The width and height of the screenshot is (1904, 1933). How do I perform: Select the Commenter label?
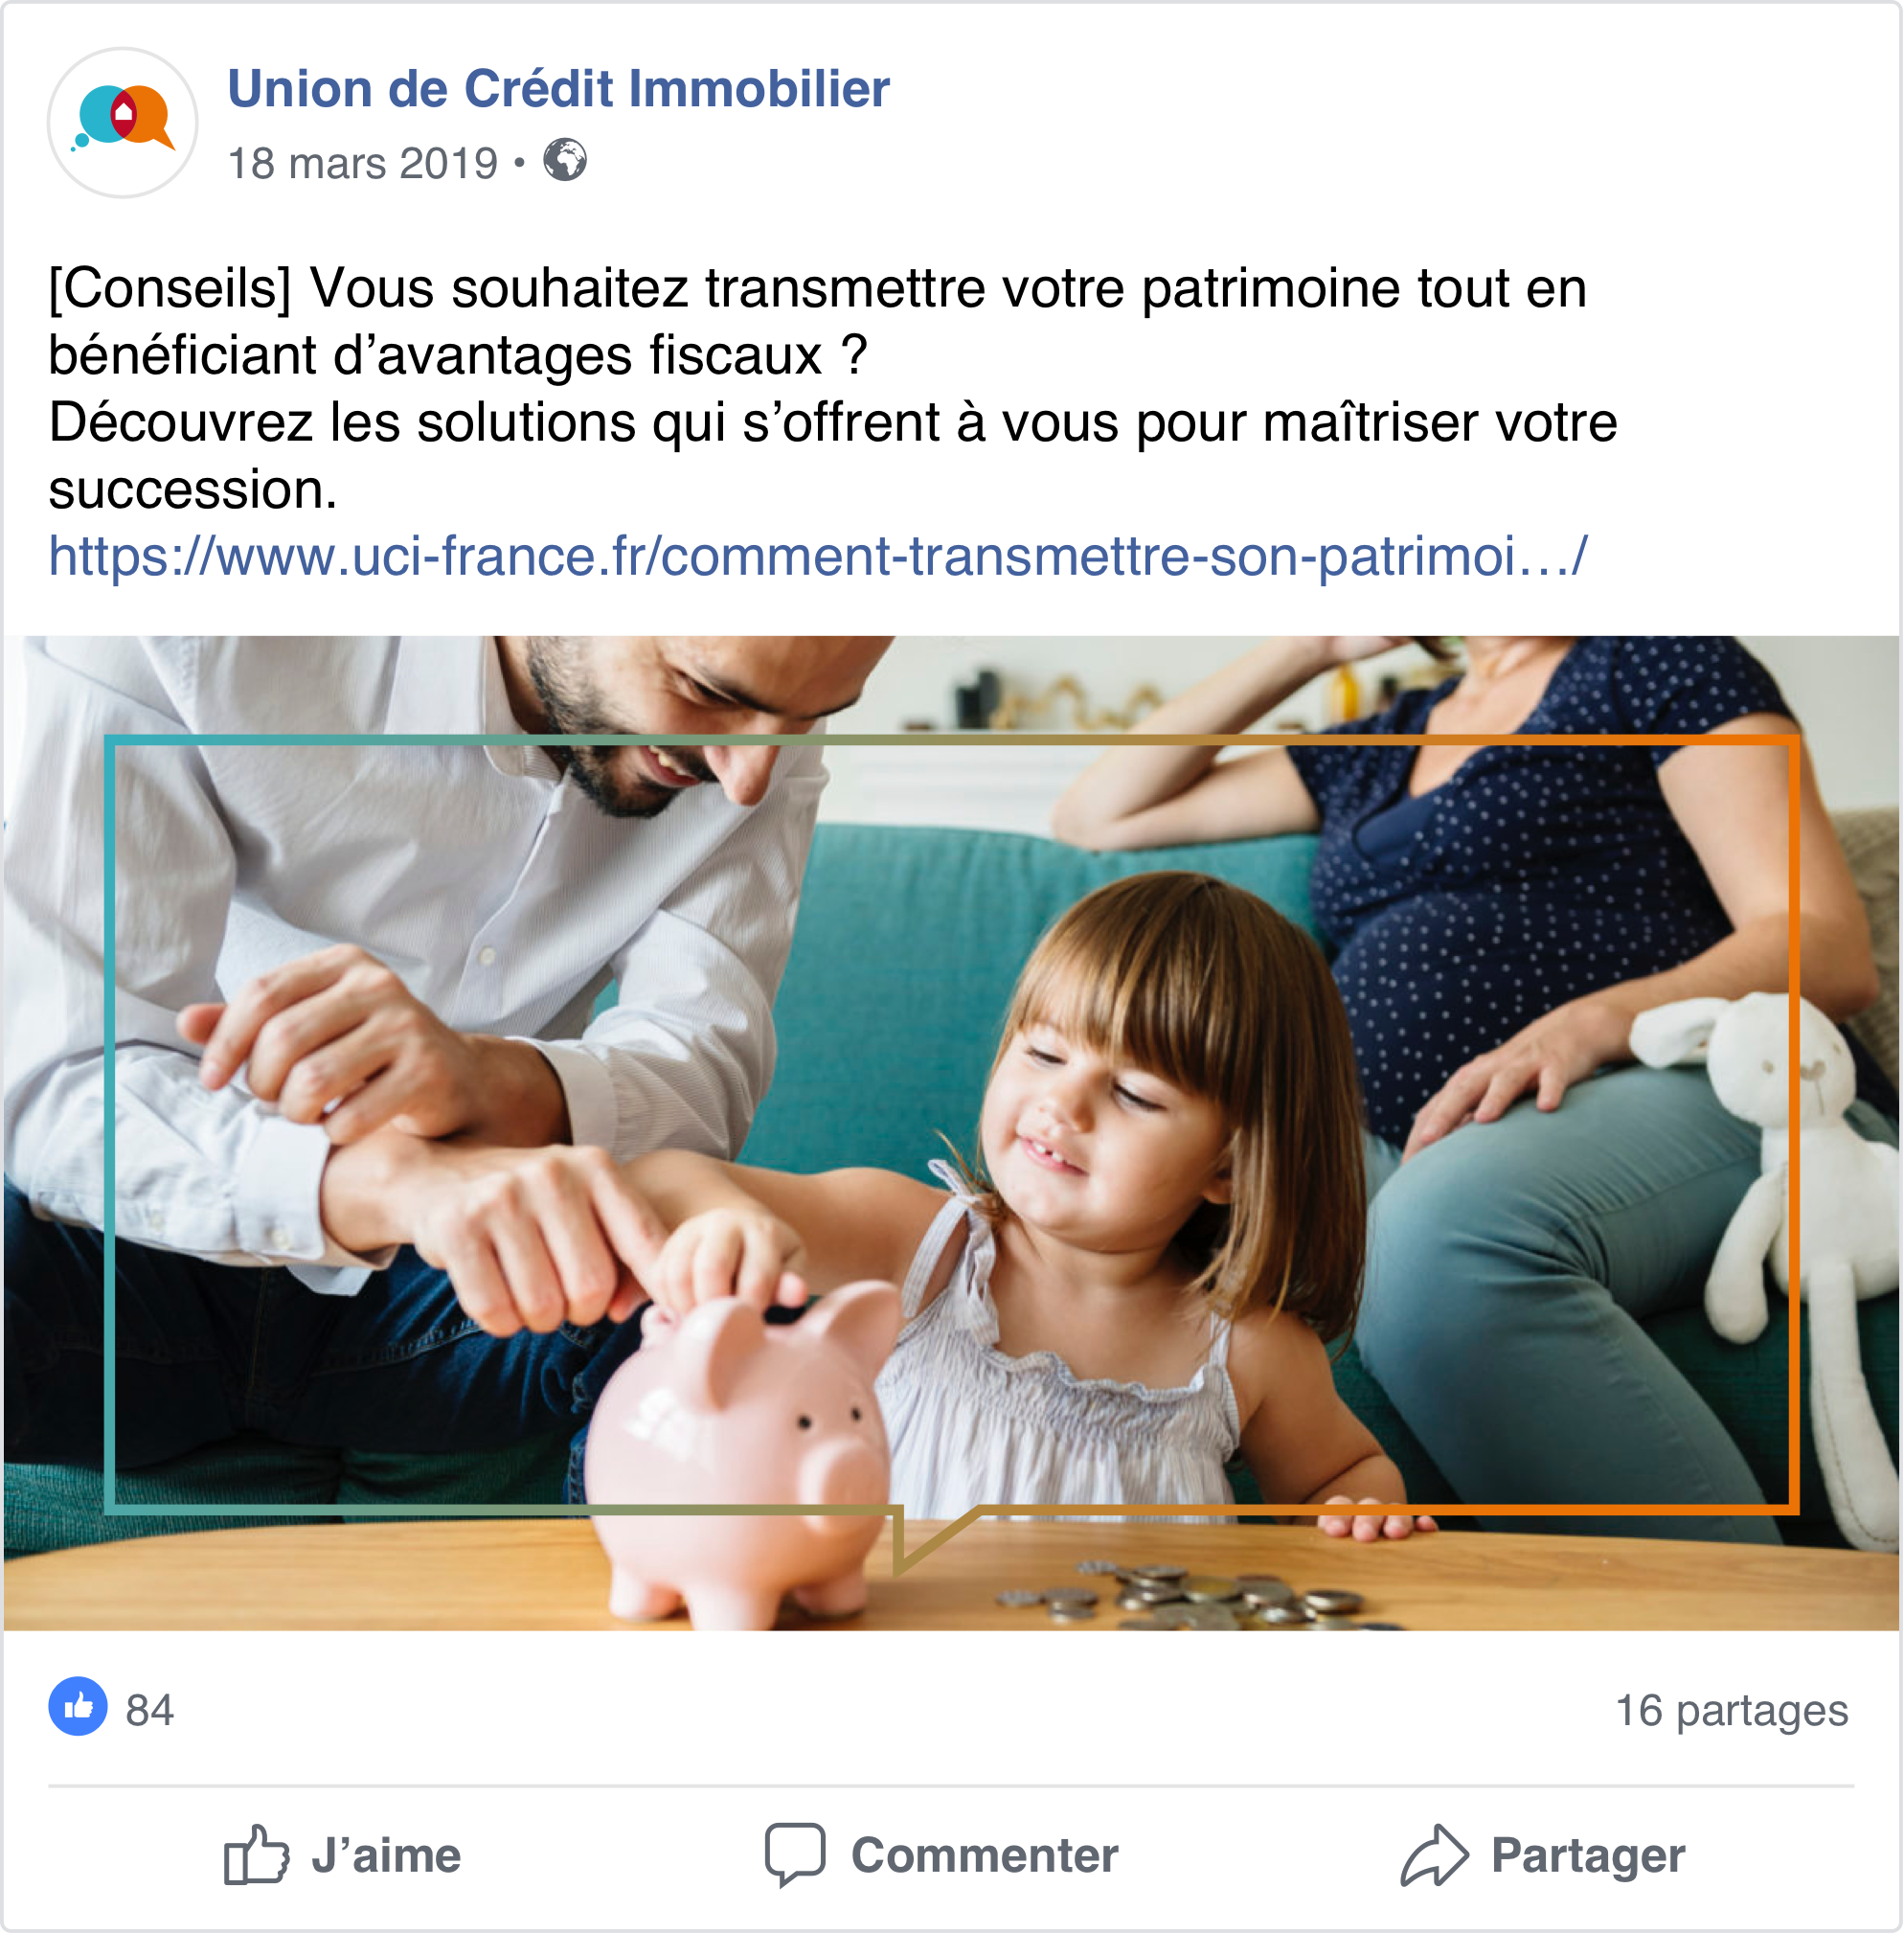[x=985, y=1856]
